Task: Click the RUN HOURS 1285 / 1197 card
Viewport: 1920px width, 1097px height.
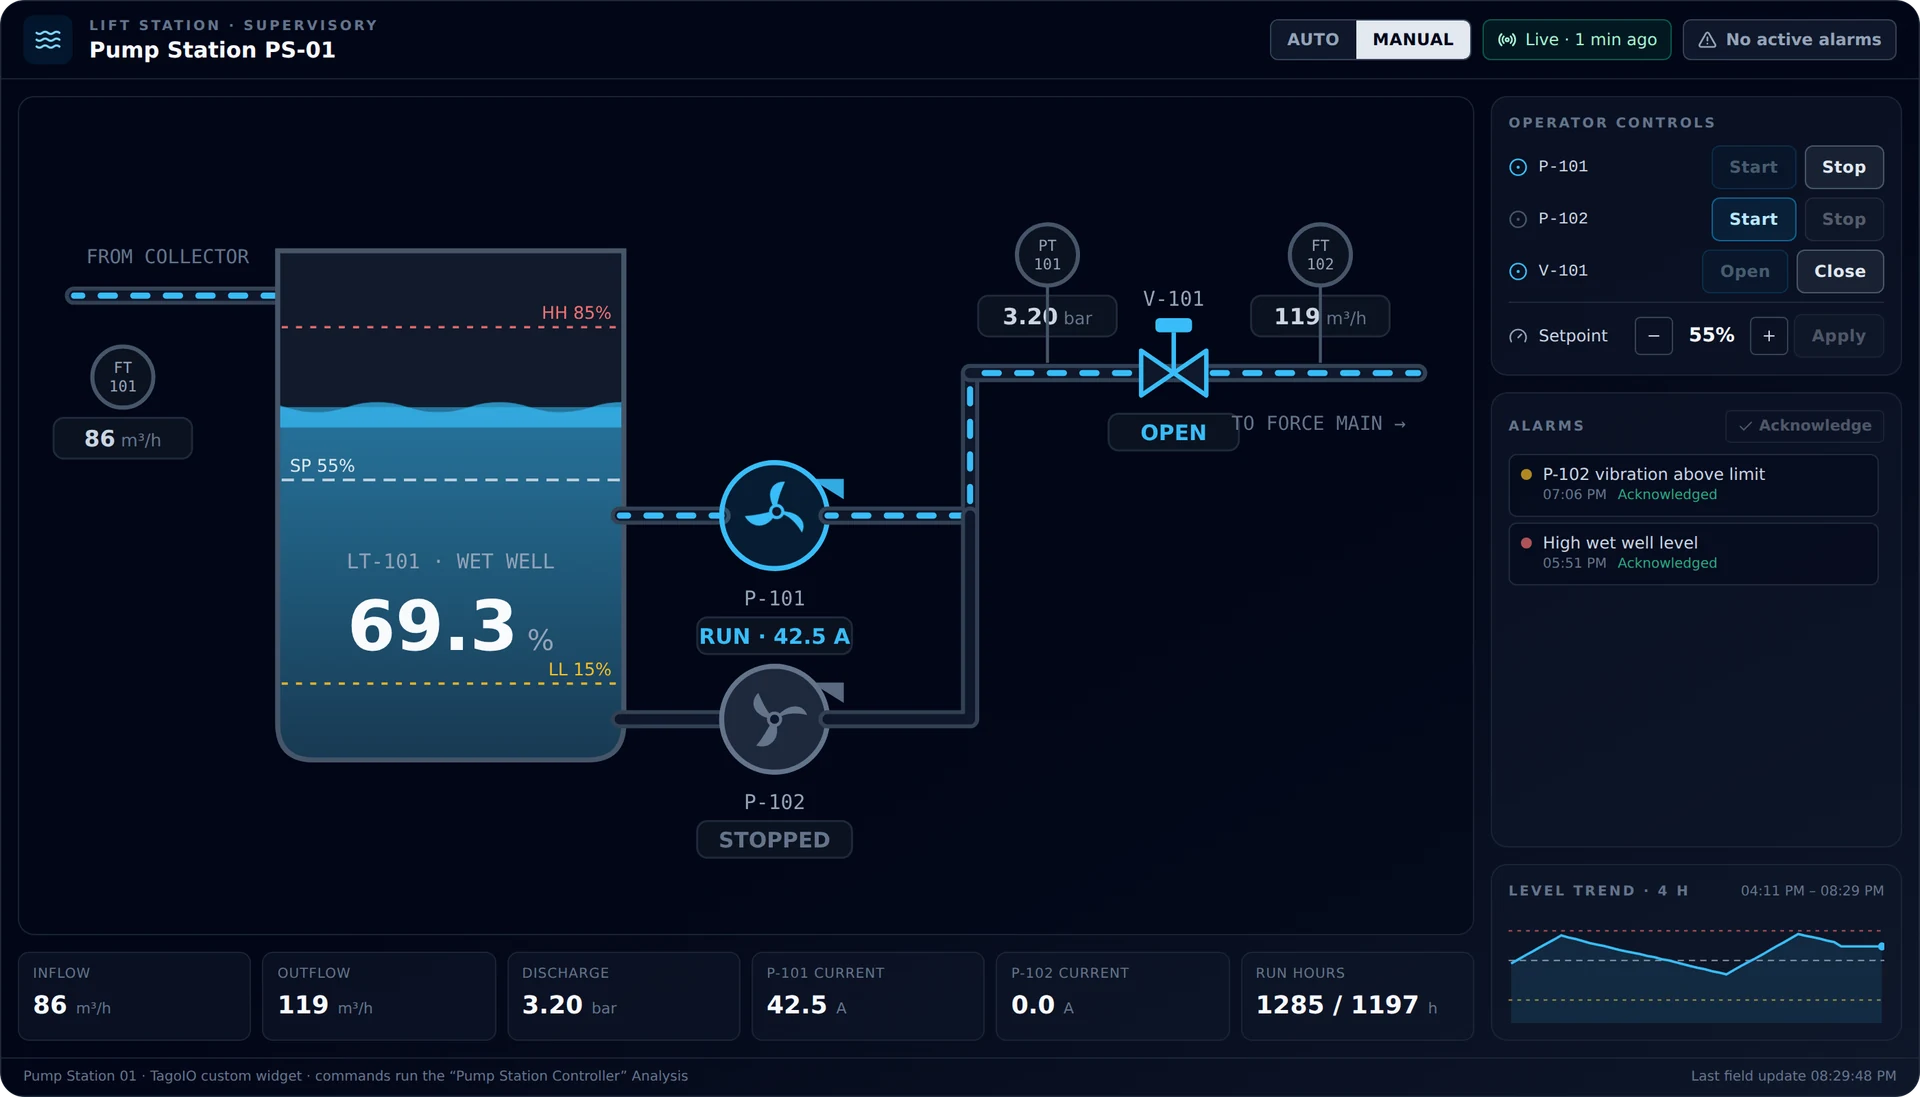Action: [1357, 996]
